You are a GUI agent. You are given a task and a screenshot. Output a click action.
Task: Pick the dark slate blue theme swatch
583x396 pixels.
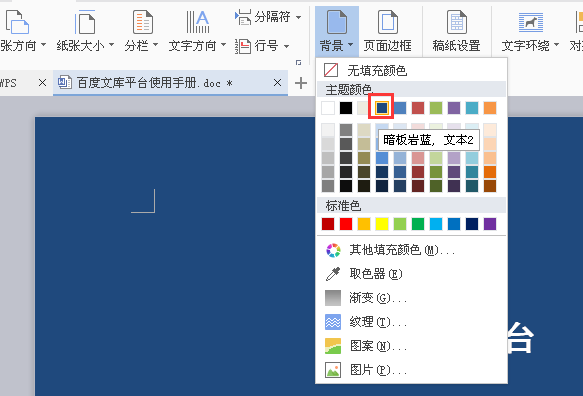click(x=381, y=108)
